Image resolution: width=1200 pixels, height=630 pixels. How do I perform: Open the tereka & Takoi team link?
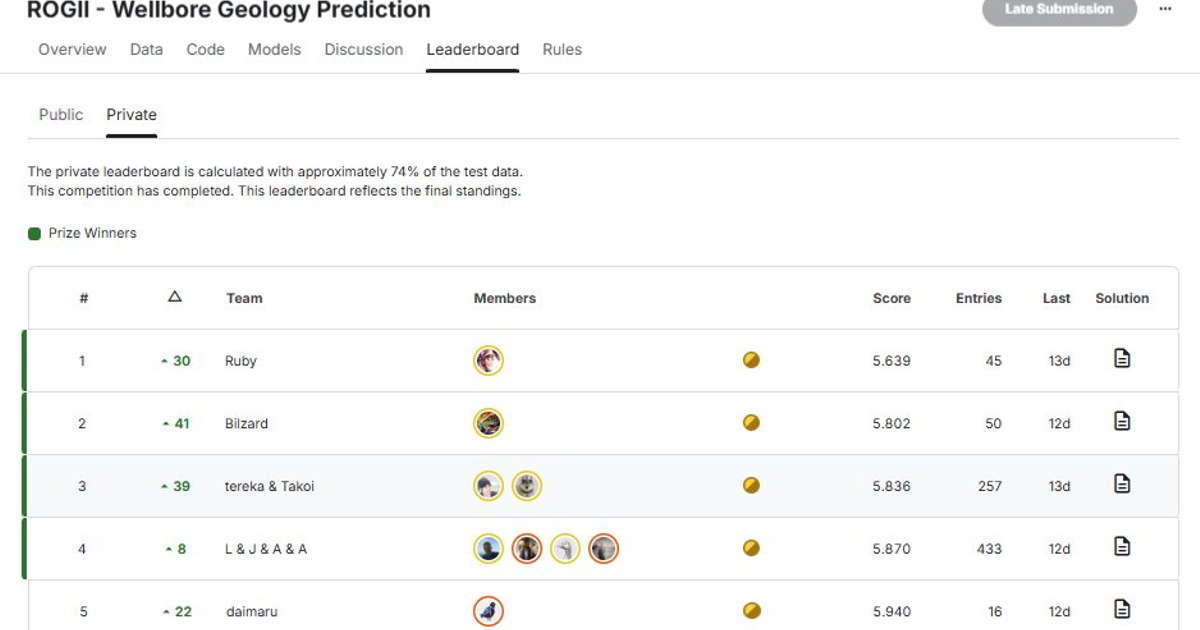(269, 486)
